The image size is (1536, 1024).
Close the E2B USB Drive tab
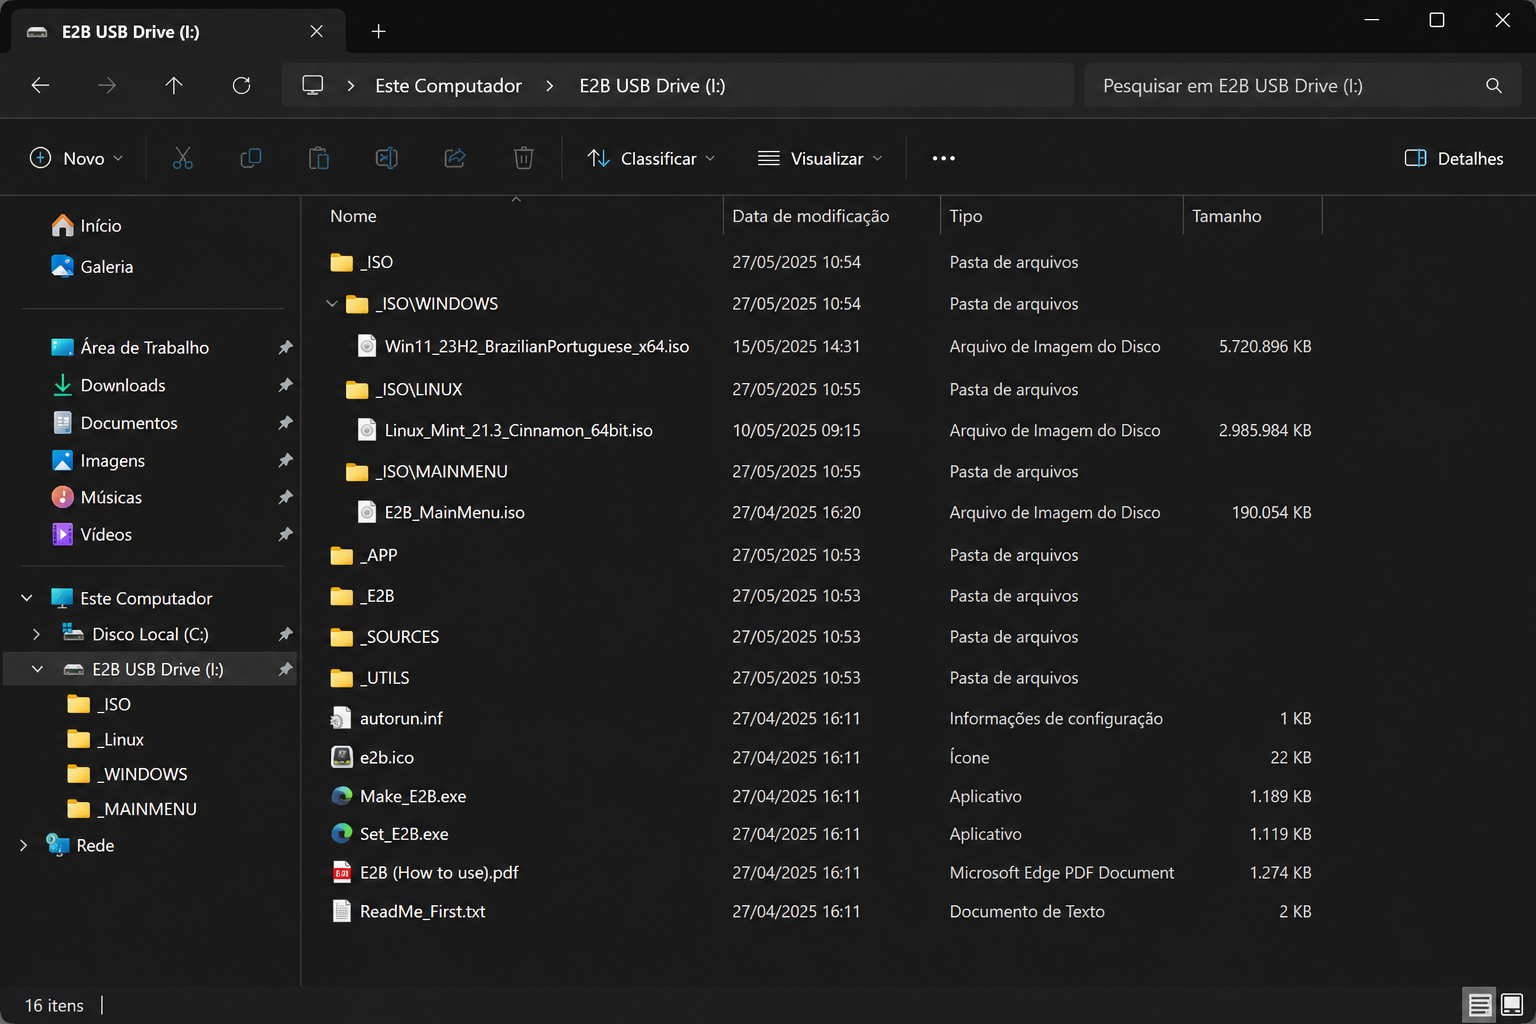click(317, 32)
